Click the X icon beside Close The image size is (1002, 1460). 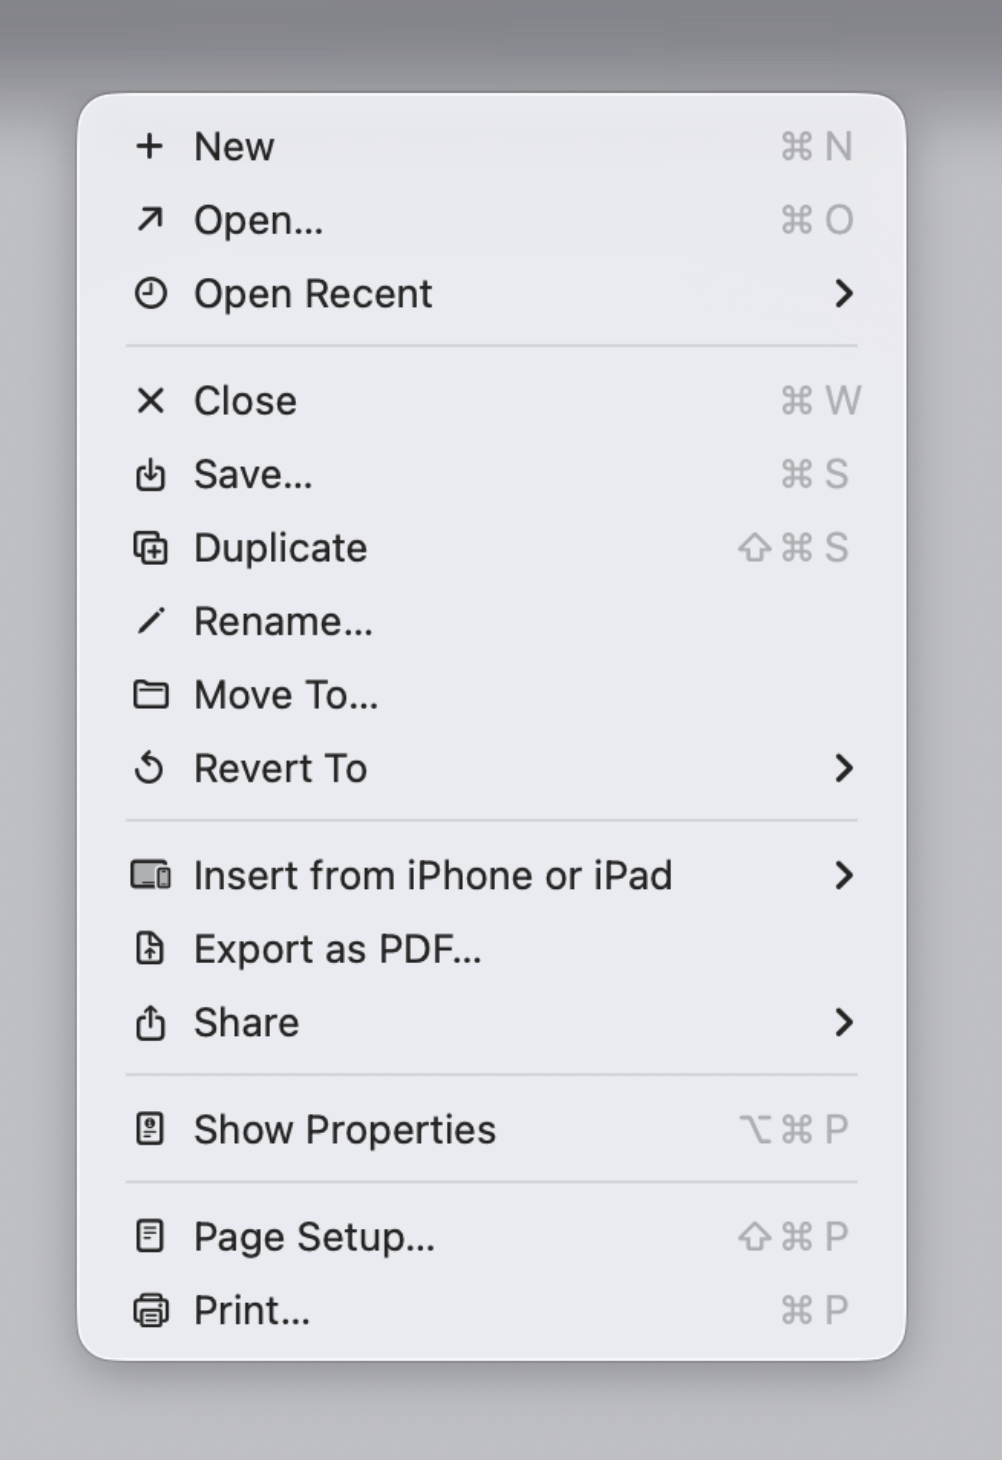point(150,400)
